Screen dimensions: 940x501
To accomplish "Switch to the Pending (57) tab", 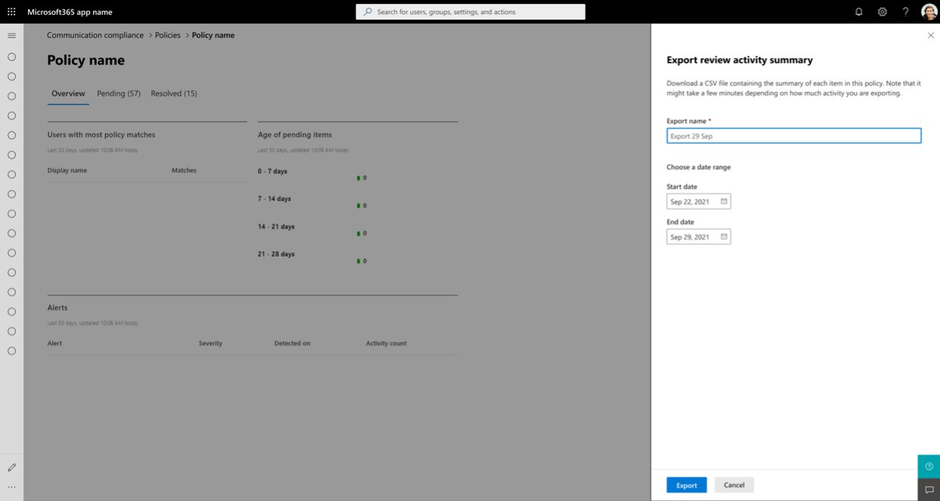I will tap(119, 93).
